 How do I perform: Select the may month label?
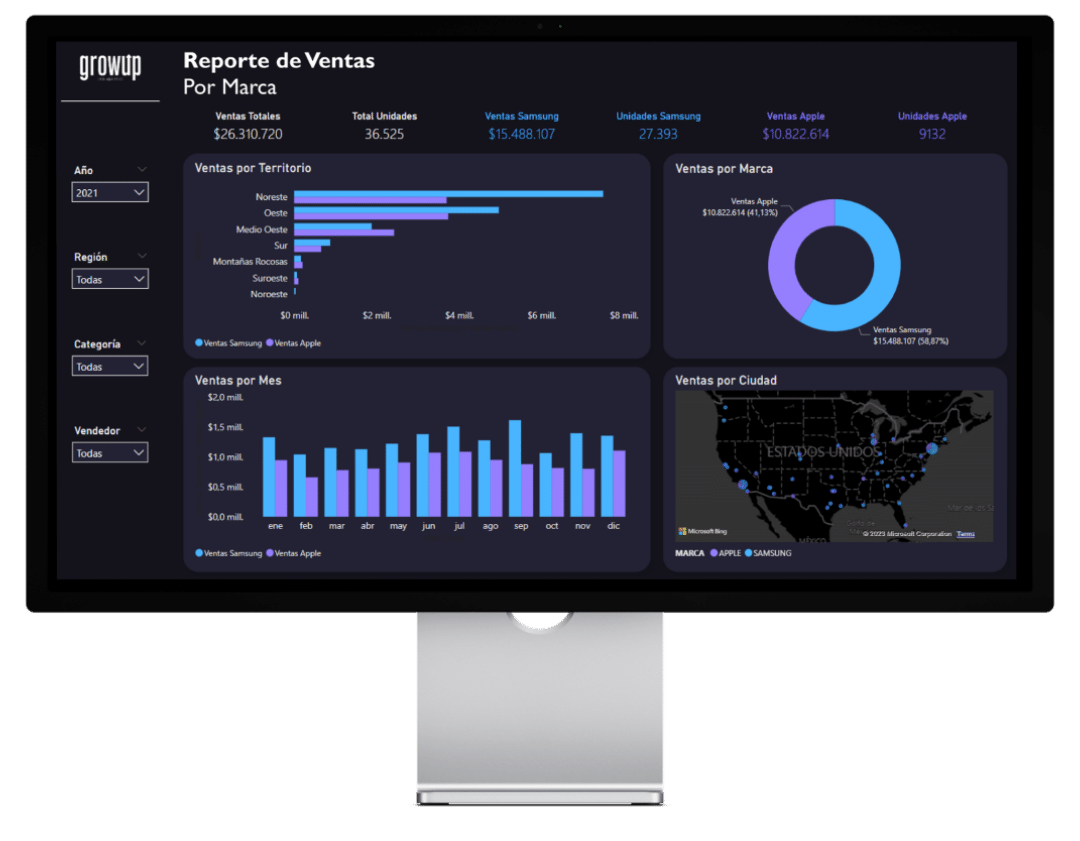pyautogui.click(x=398, y=526)
